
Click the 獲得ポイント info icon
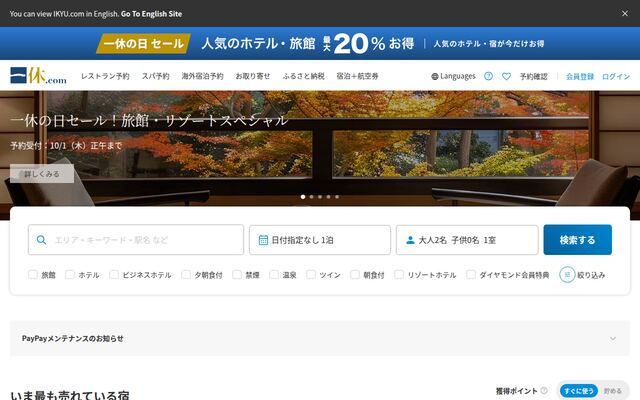[x=544, y=391]
